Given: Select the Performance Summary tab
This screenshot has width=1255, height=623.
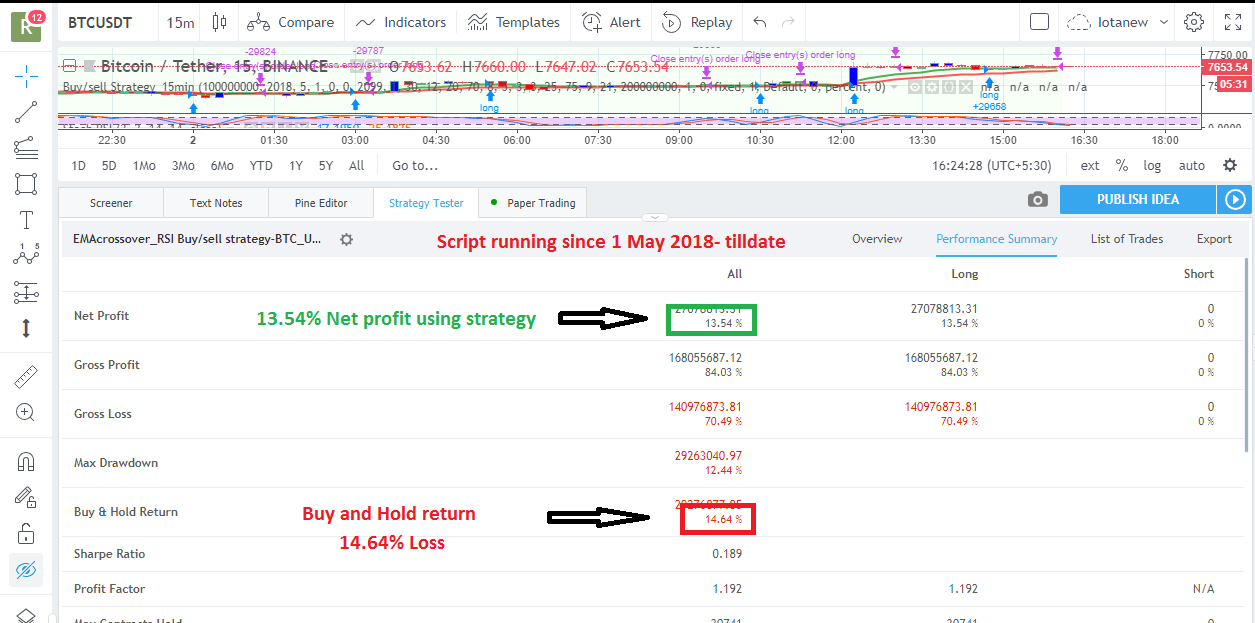Looking at the screenshot, I should pyautogui.click(x=996, y=239).
